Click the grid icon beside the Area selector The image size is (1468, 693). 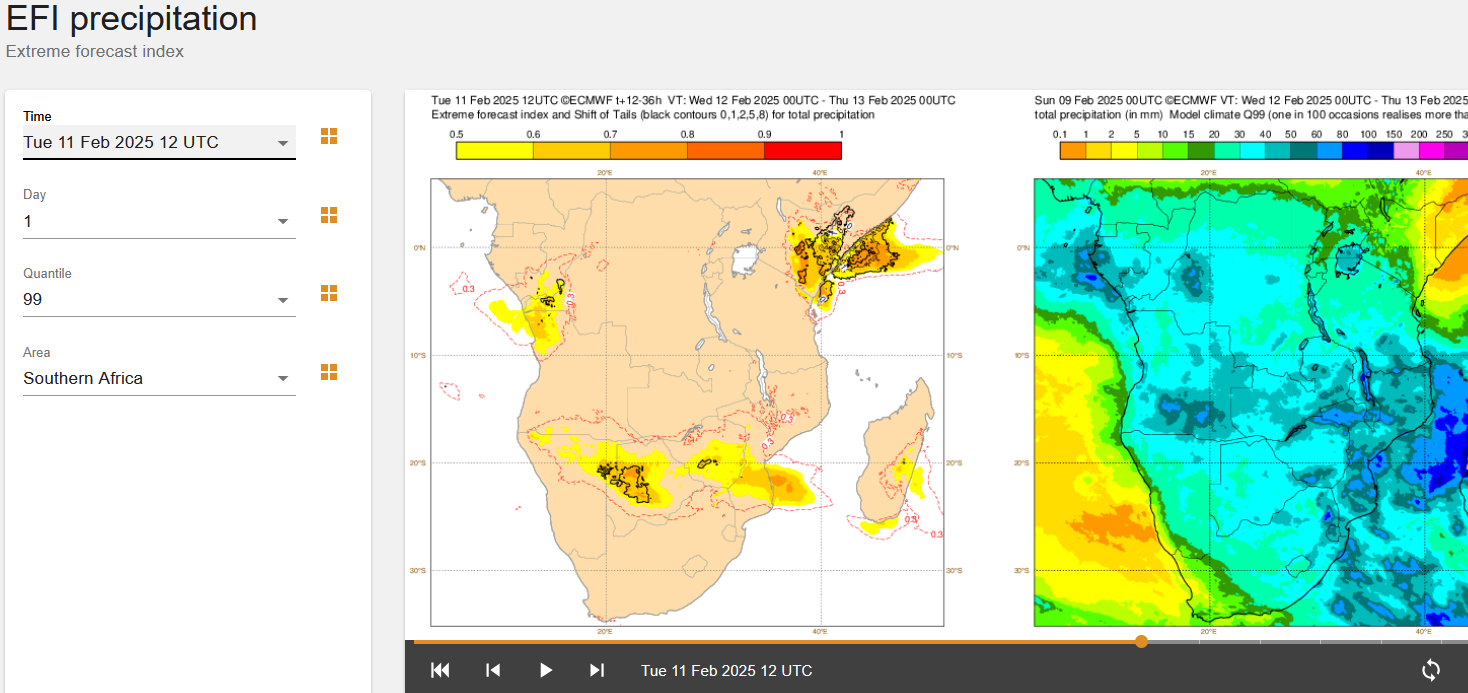click(x=329, y=372)
